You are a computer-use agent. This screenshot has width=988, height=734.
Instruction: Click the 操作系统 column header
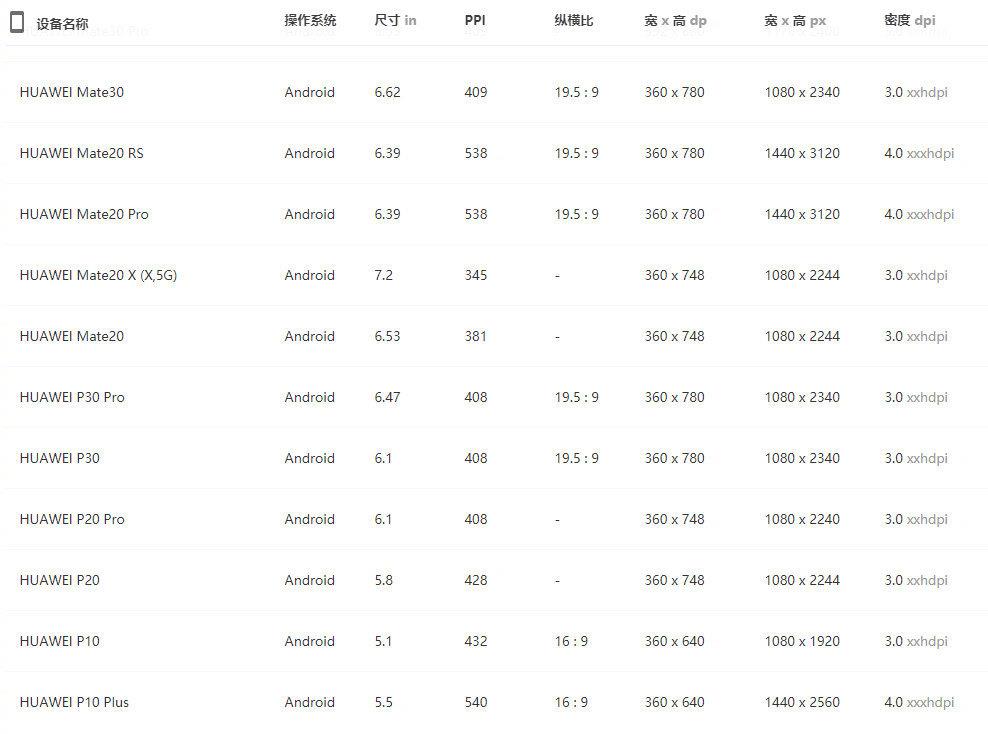[310, 20]
